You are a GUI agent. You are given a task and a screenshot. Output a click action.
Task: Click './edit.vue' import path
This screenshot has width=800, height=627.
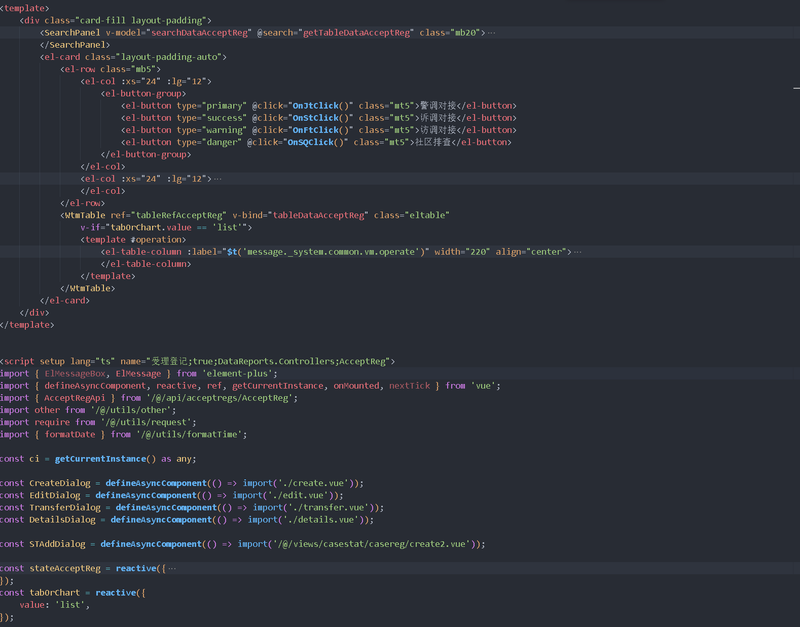point(298,495)
